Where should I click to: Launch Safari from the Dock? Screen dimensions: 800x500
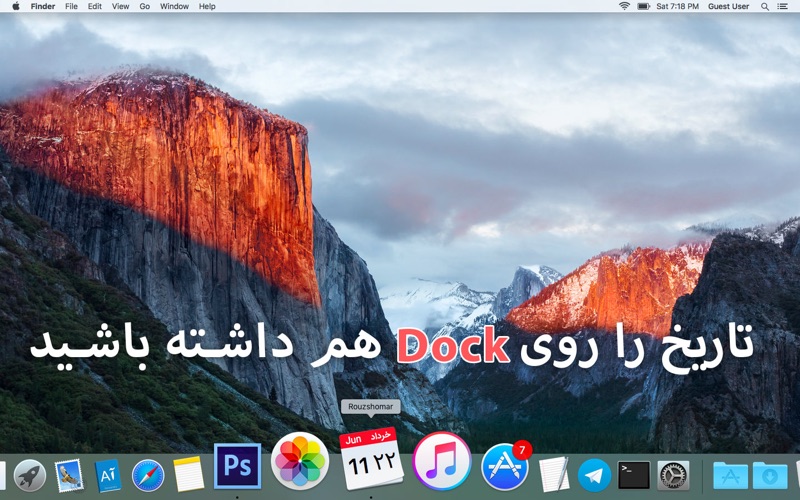(148, 476)
